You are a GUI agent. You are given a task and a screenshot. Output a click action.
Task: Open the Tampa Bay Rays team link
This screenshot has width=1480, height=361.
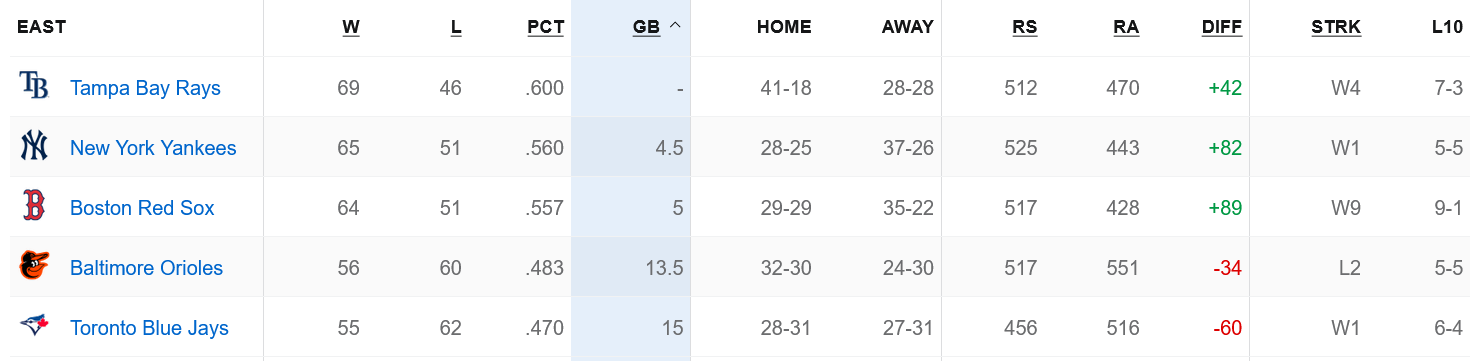click(145, 88)
